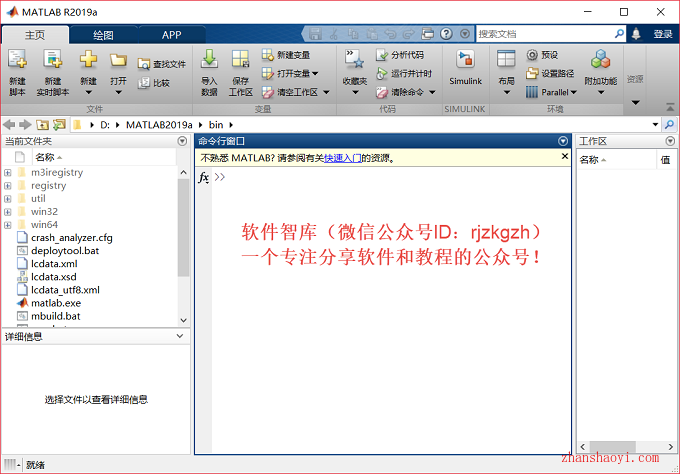
Task: Open 当前文件夹 panel actions menu
Action: (x=182, y=141)
